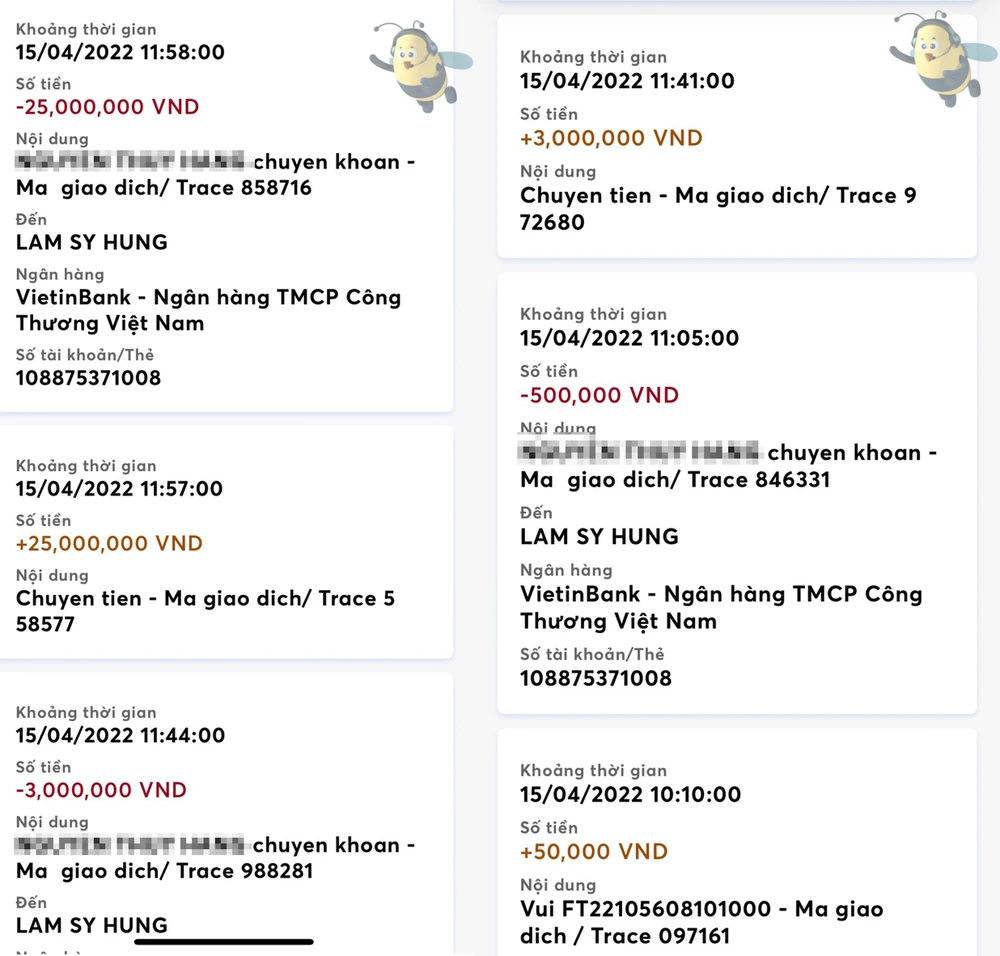
Task: Click the 15/04/2022 11:05:00 timestamp
Action: [629, 338]
